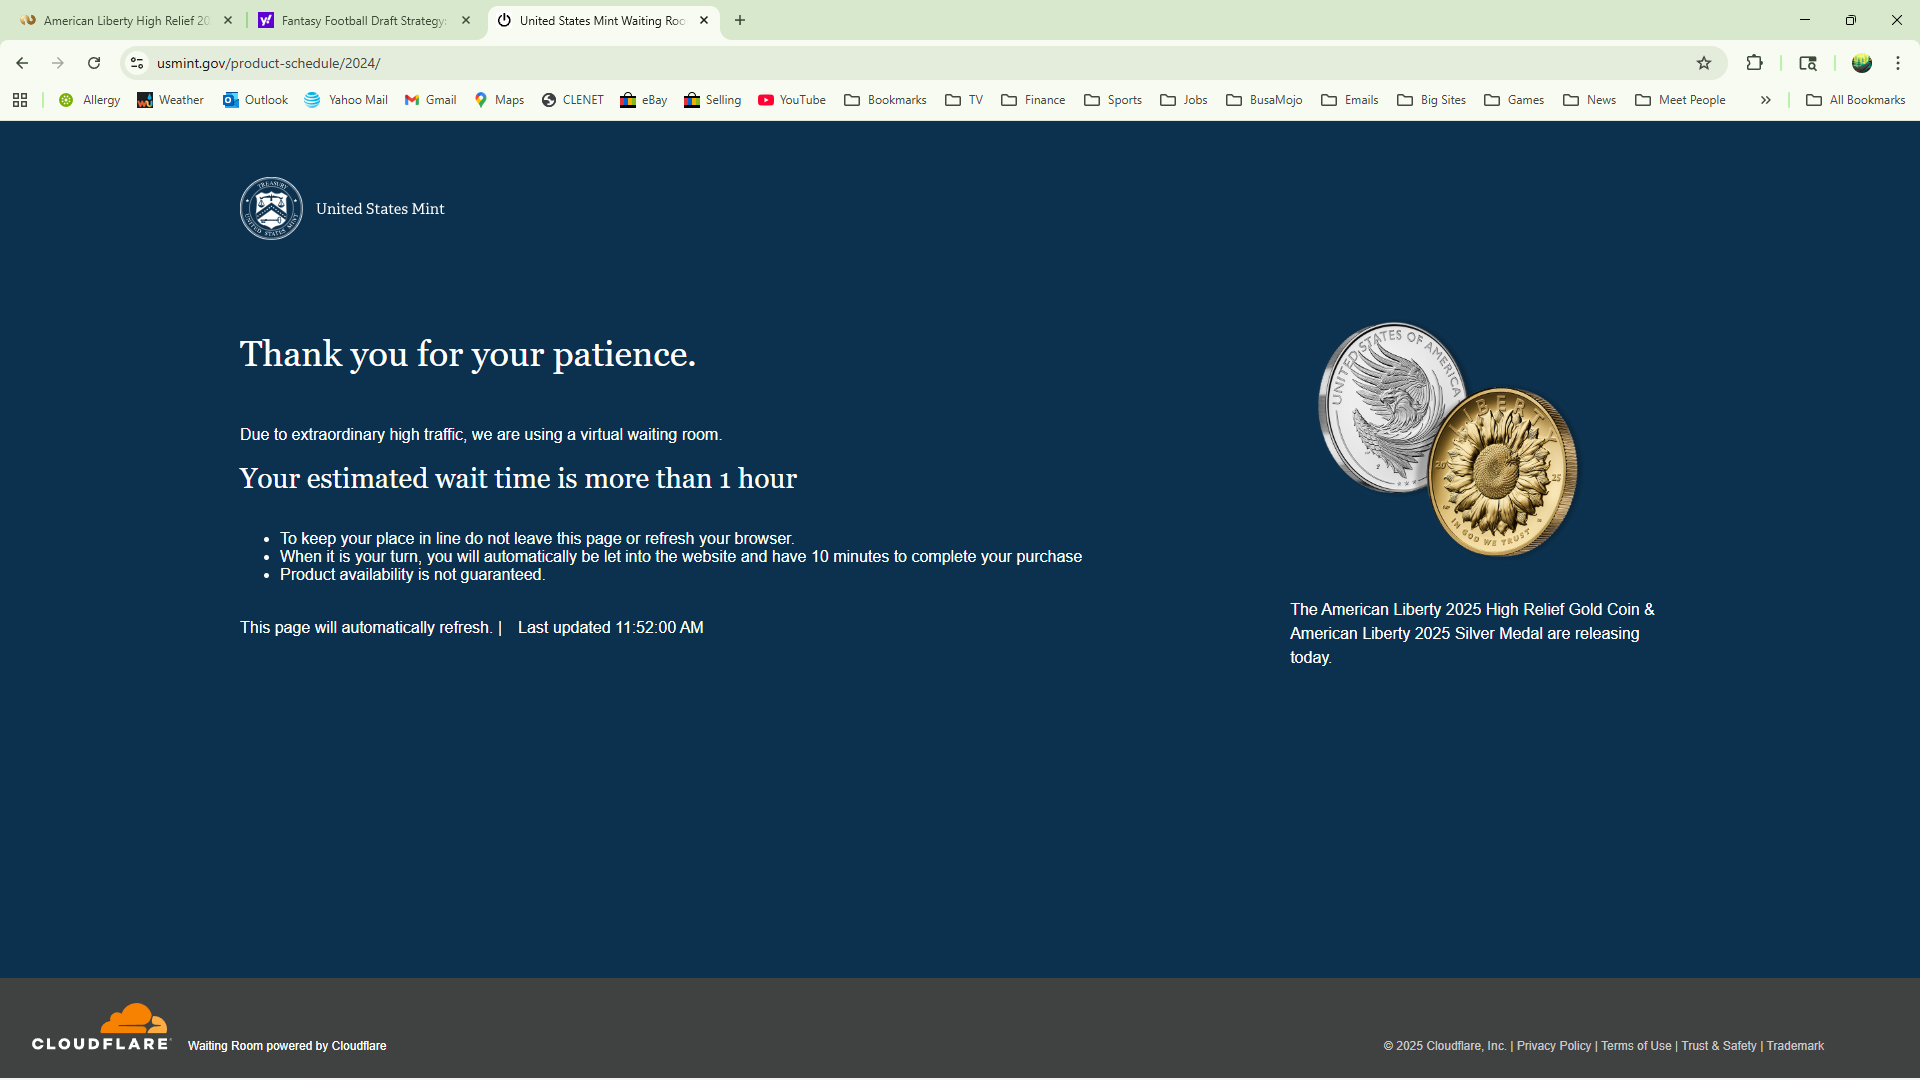Open the Outlook bookmark
Screen dimensions: 1920x1080
(255, 100)
